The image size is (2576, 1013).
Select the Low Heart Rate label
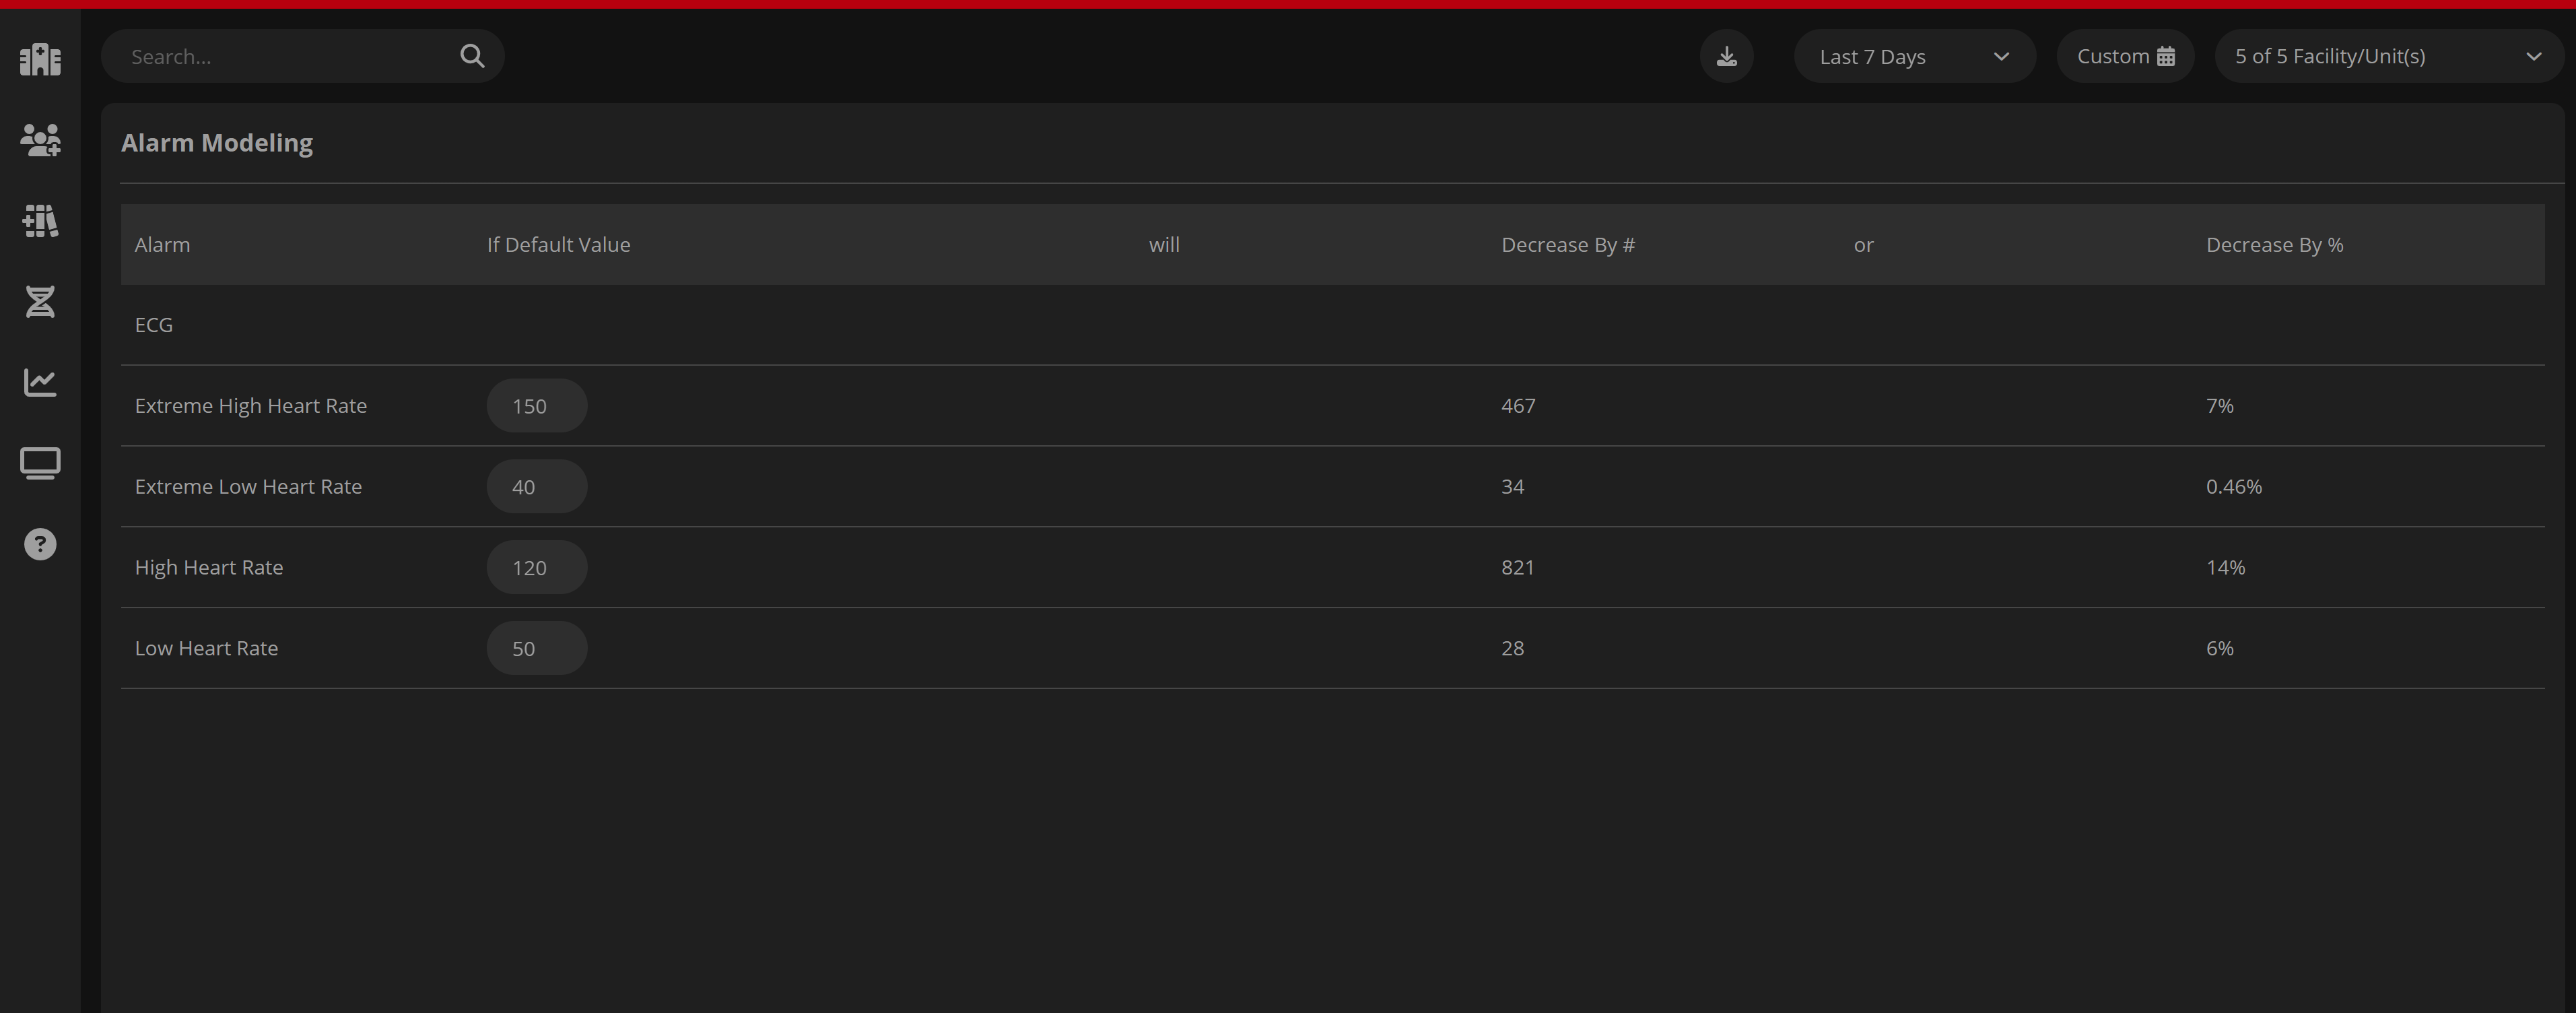[206, 648]
